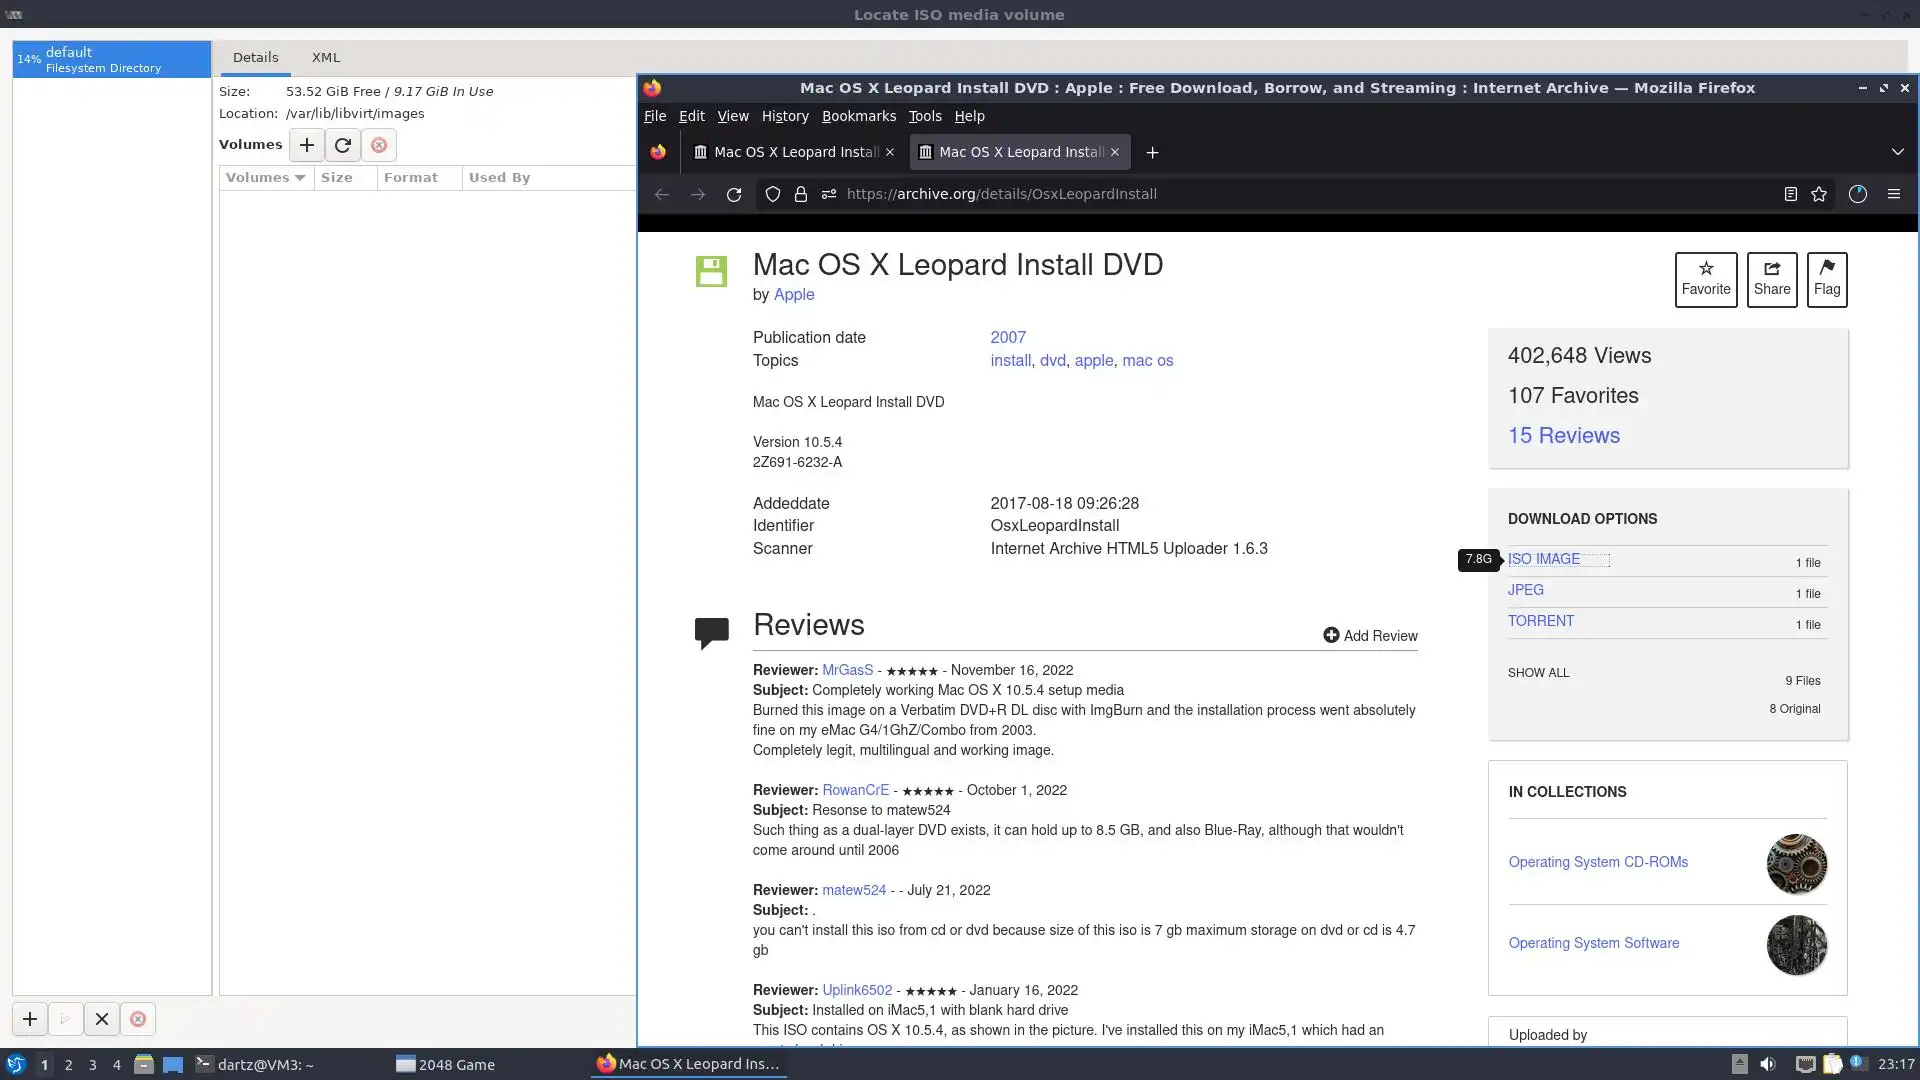The height and width of the screenshot is (1080, 1920).
Task: Download the ISO IMAGE link
Action: [1543, 559]
